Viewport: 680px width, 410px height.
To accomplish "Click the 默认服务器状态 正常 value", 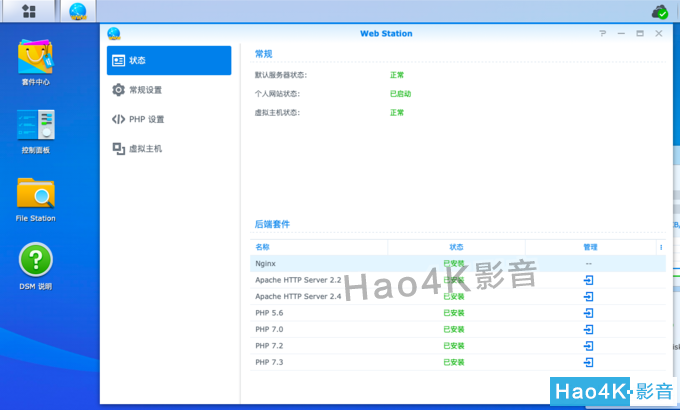I will click(397, 75).
